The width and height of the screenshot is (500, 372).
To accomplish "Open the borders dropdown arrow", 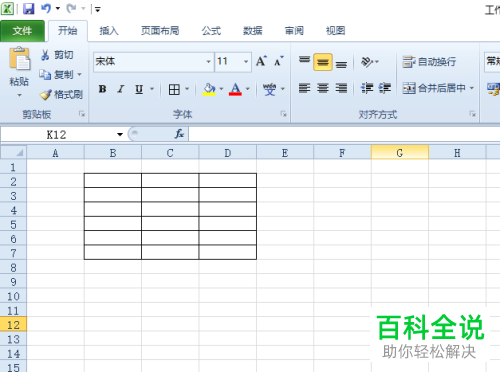I will 187,89.
